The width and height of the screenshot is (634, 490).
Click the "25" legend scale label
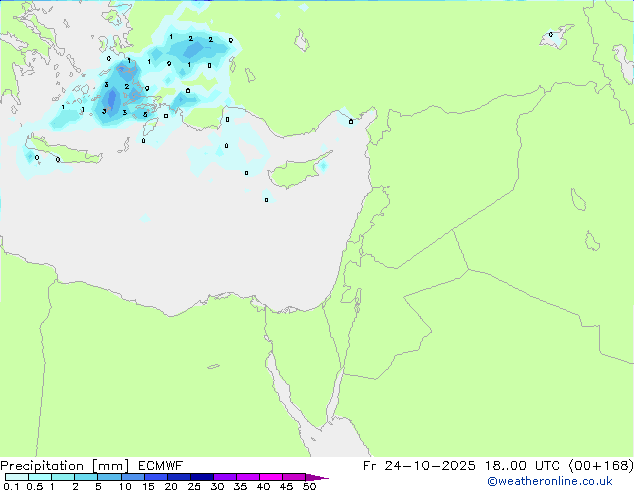pyautogui.click(x=194, y=486)
